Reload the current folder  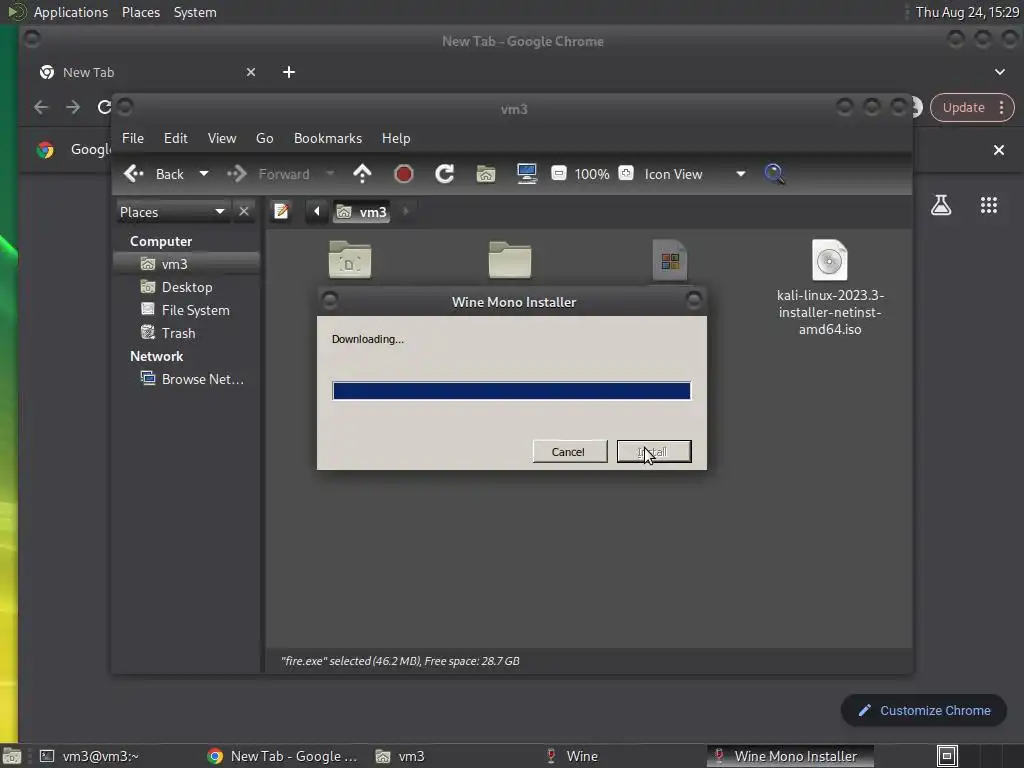point(445,174)
